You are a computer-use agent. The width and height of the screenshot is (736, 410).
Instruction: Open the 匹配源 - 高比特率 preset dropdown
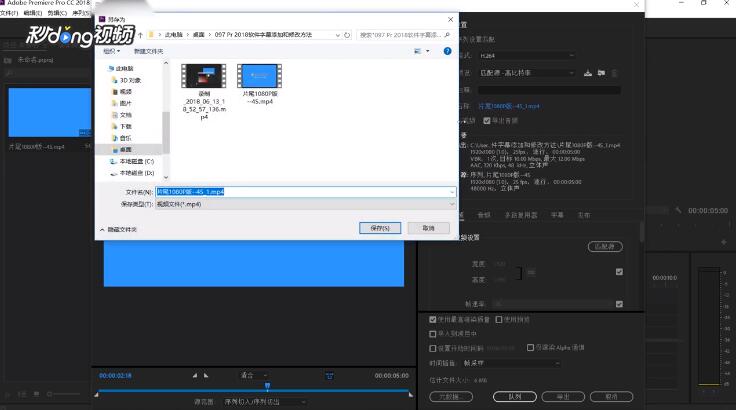(x=527, y=73)
